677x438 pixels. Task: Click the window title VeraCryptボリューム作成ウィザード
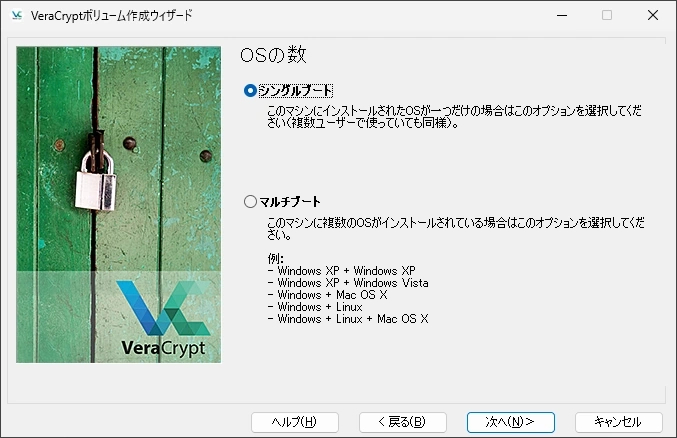tap(111, 16)
